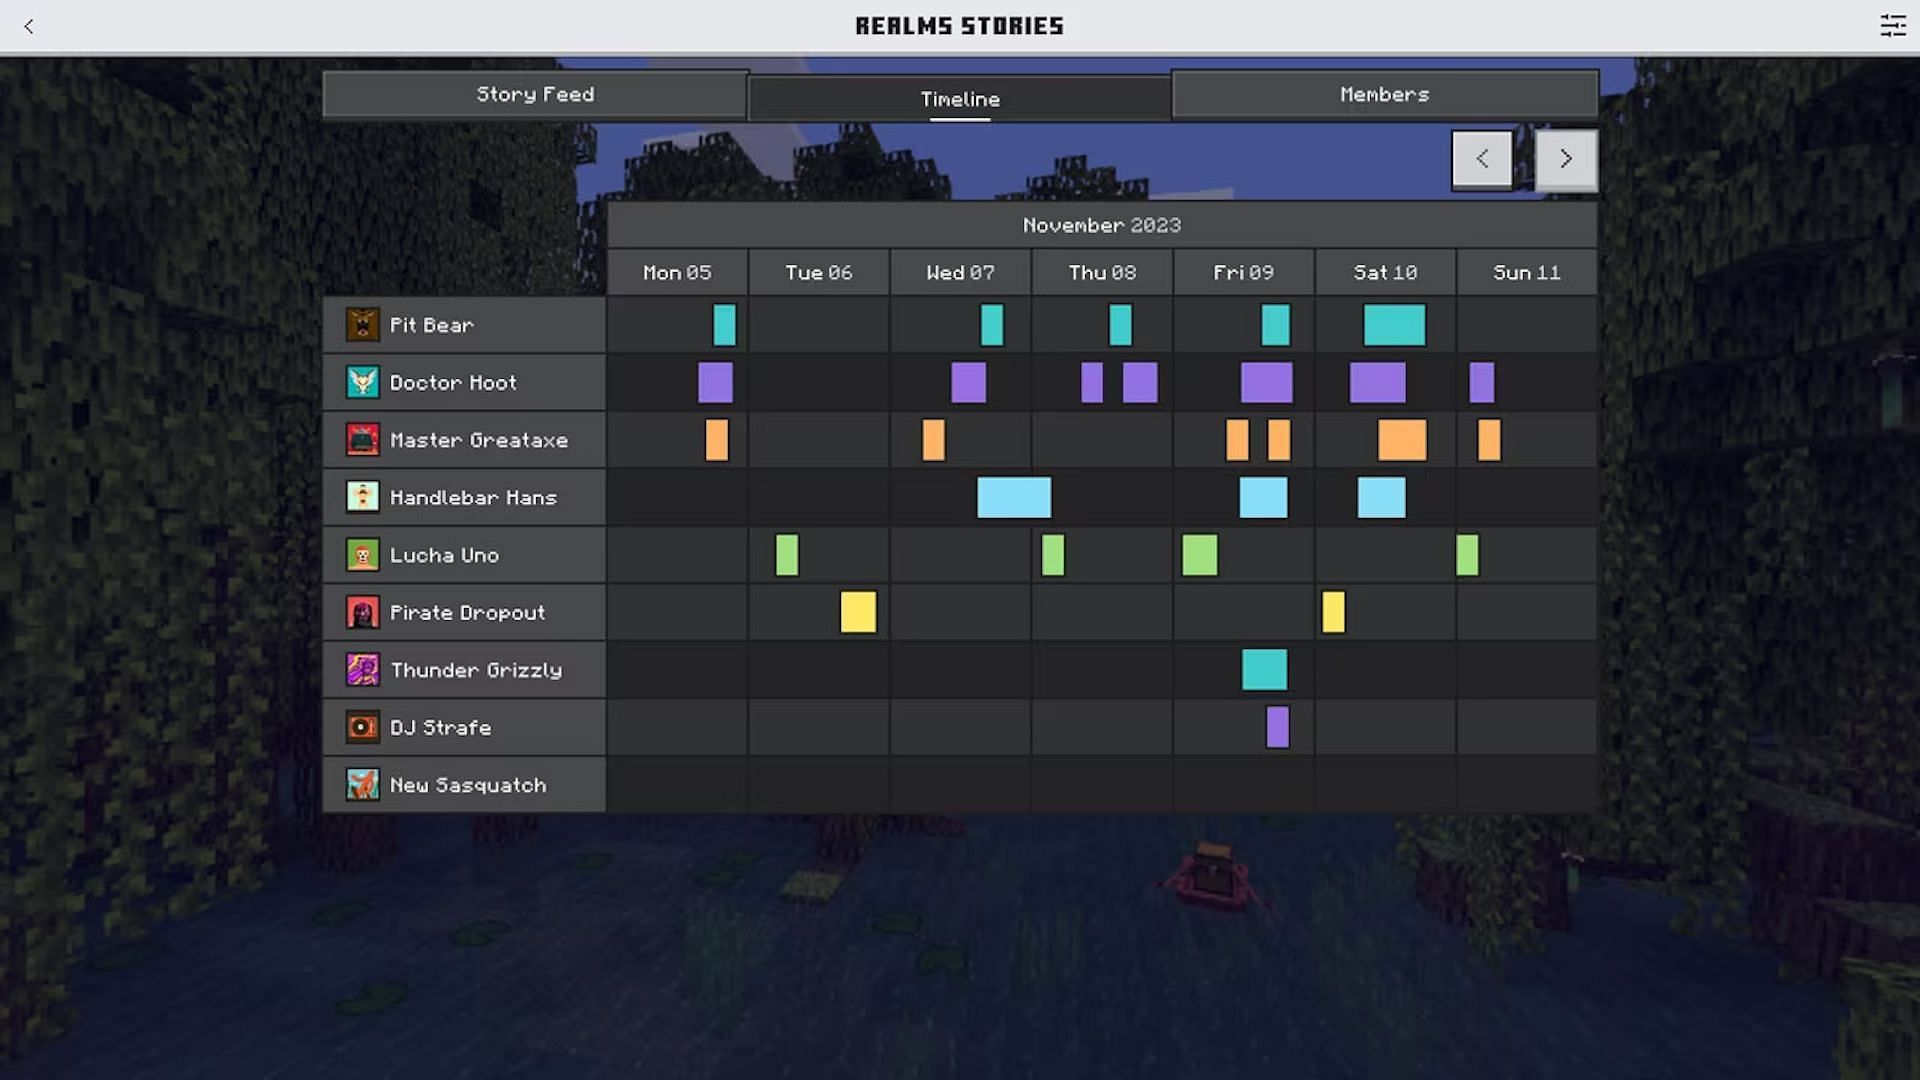Navigate to next week timeline

(1564, 158)
